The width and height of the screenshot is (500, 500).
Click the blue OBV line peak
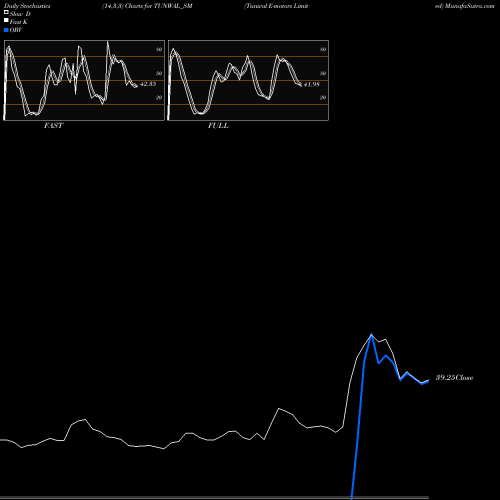(x=371, y=334)
